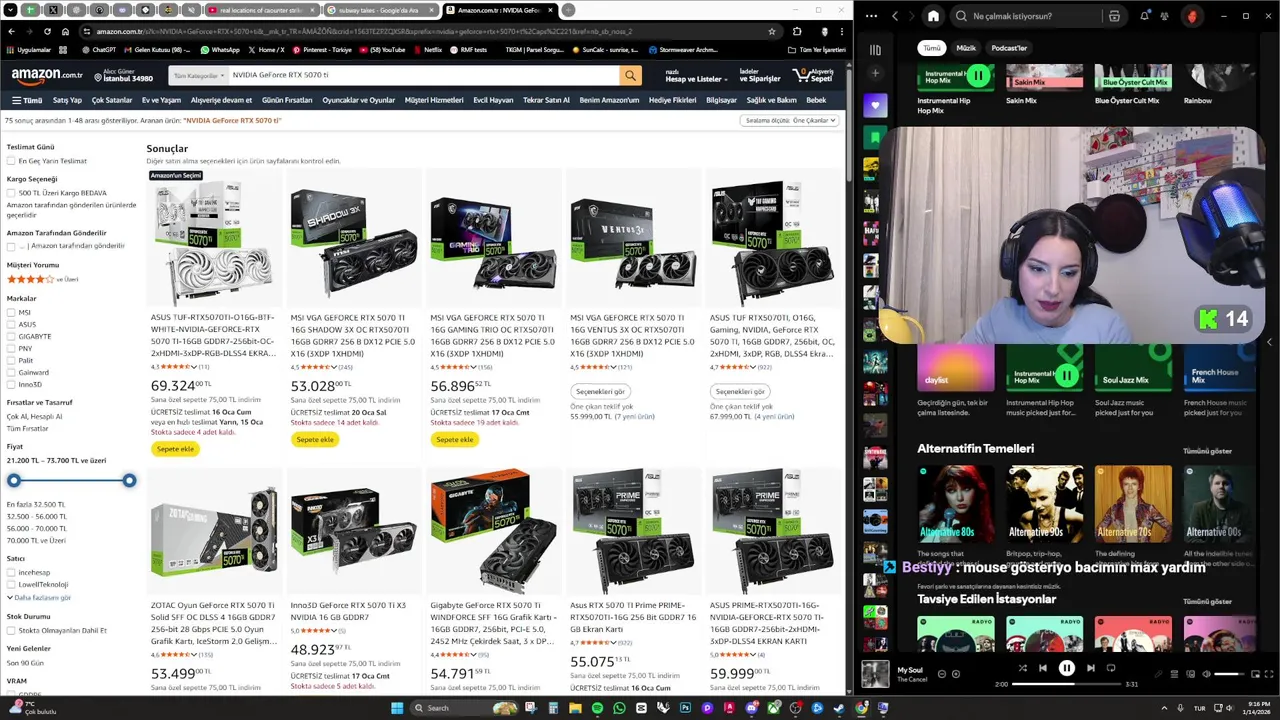Check the Palit brand filter

pyautogui.click(x=10, y=360)
